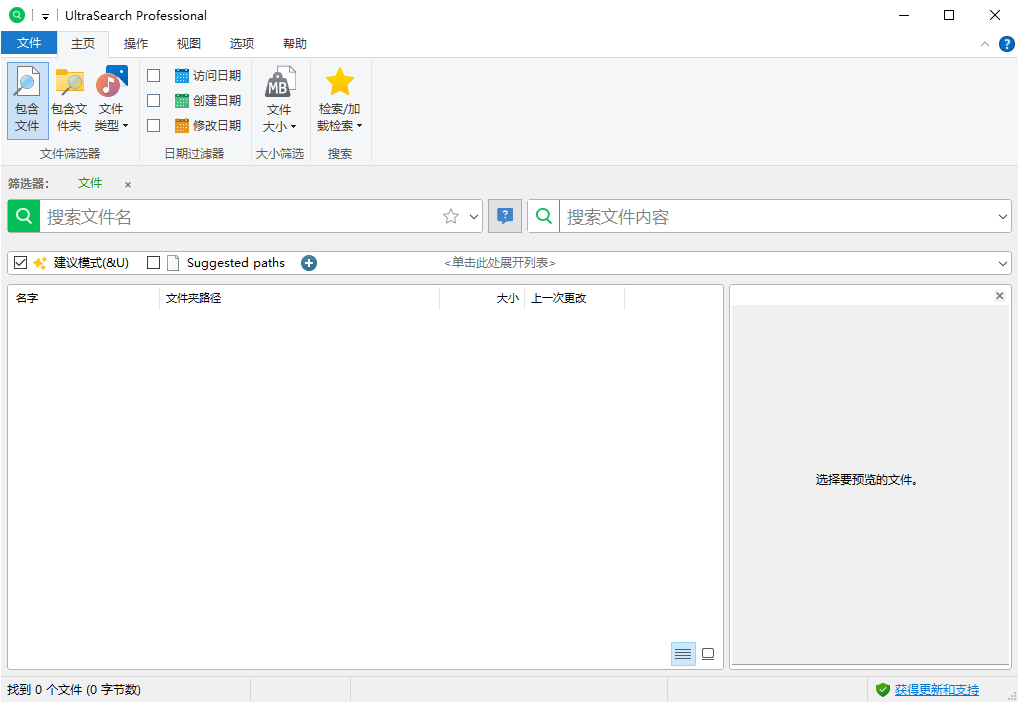Viewport: 1019px width, 703px height.
Task: Disable the 建议模式 checkbox
Action: coord(20,262)
